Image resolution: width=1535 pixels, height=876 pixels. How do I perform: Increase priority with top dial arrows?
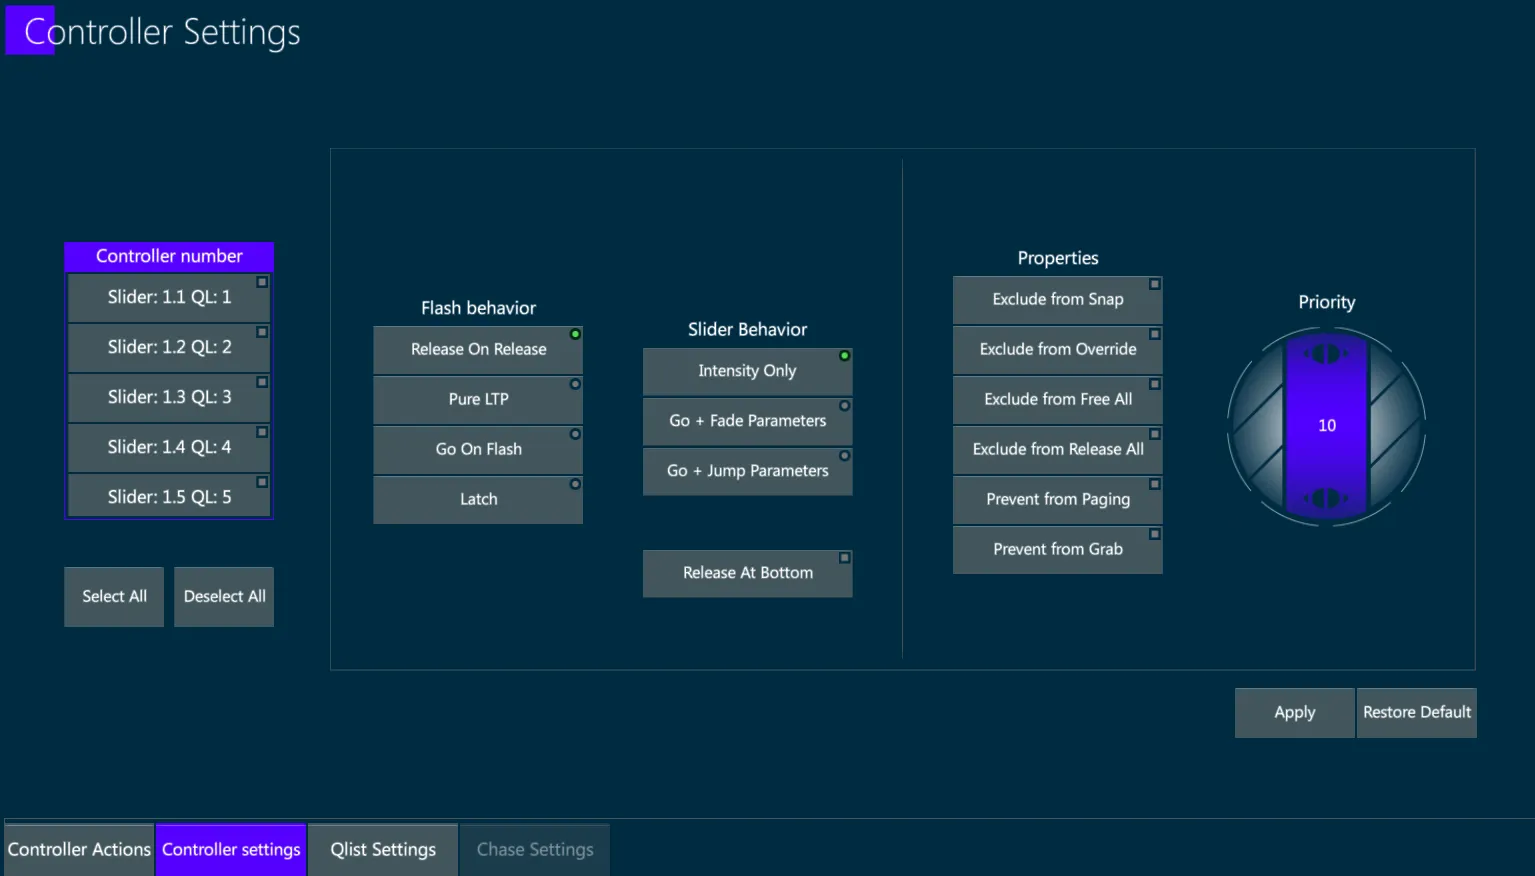click(x=1326, y=354)
